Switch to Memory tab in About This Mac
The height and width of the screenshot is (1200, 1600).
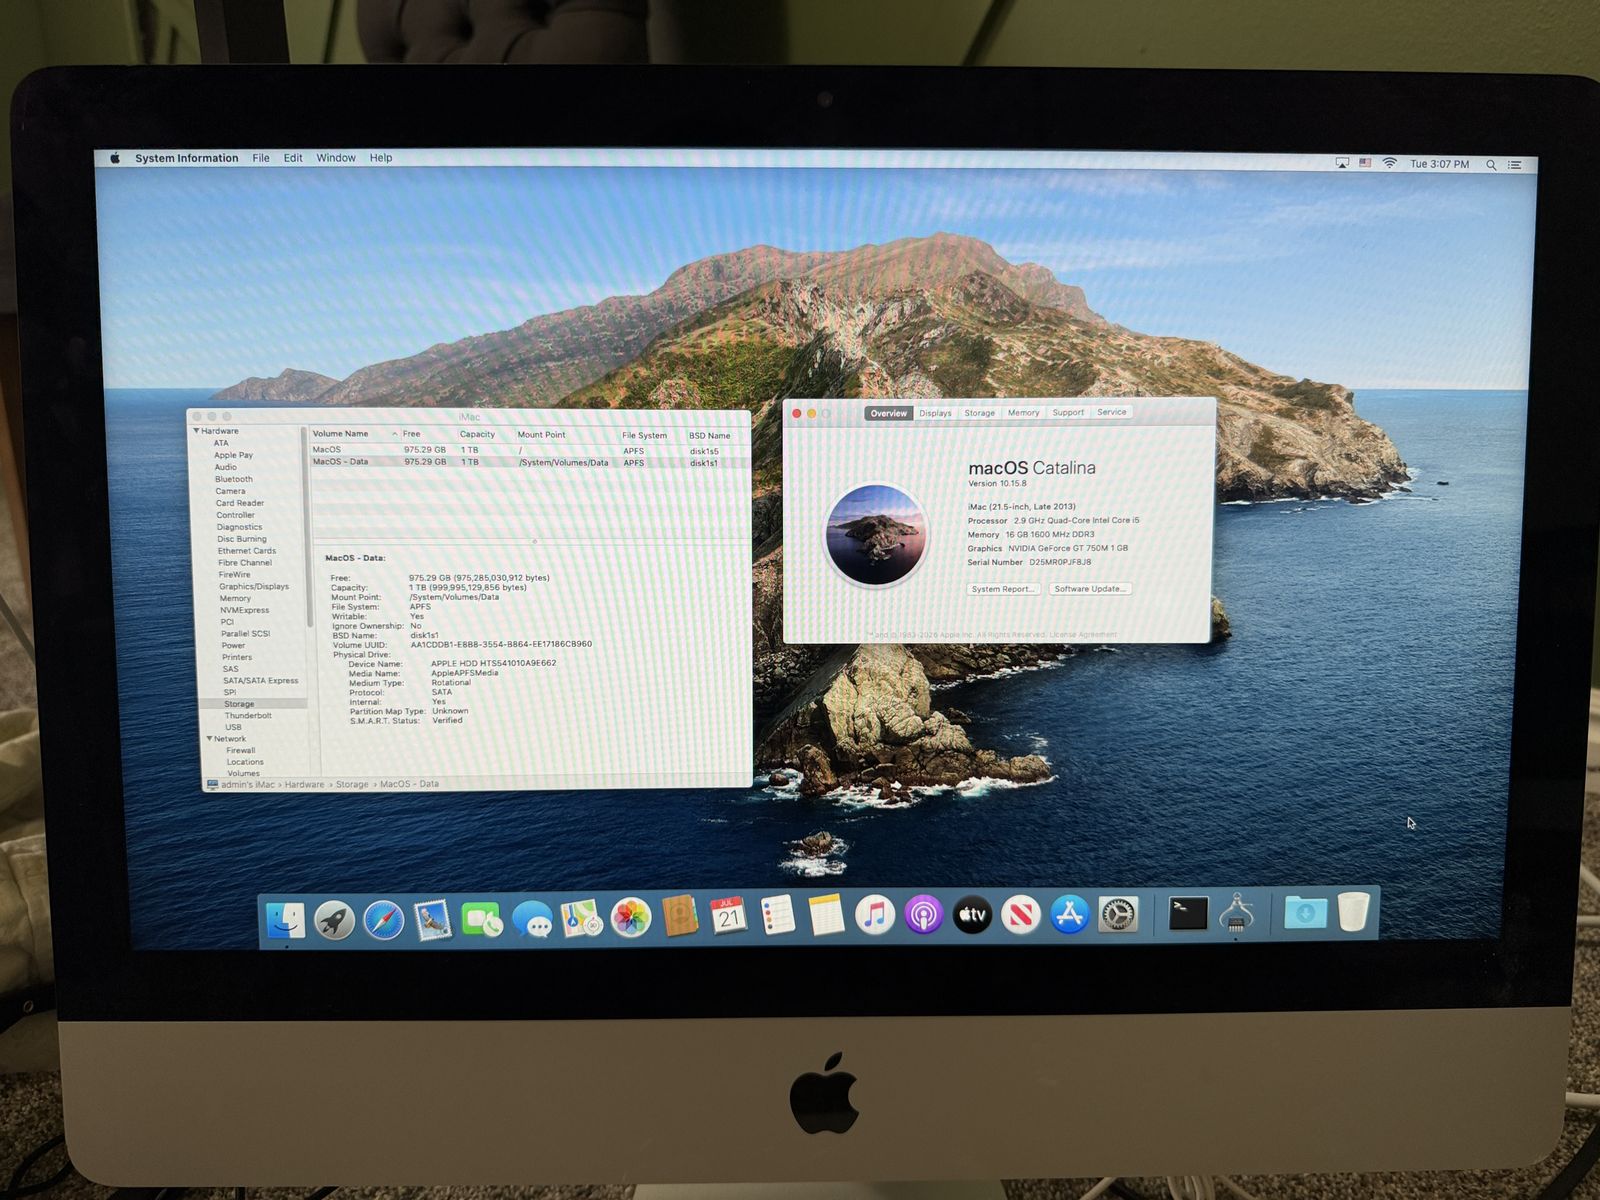(x=1023, y=413)
